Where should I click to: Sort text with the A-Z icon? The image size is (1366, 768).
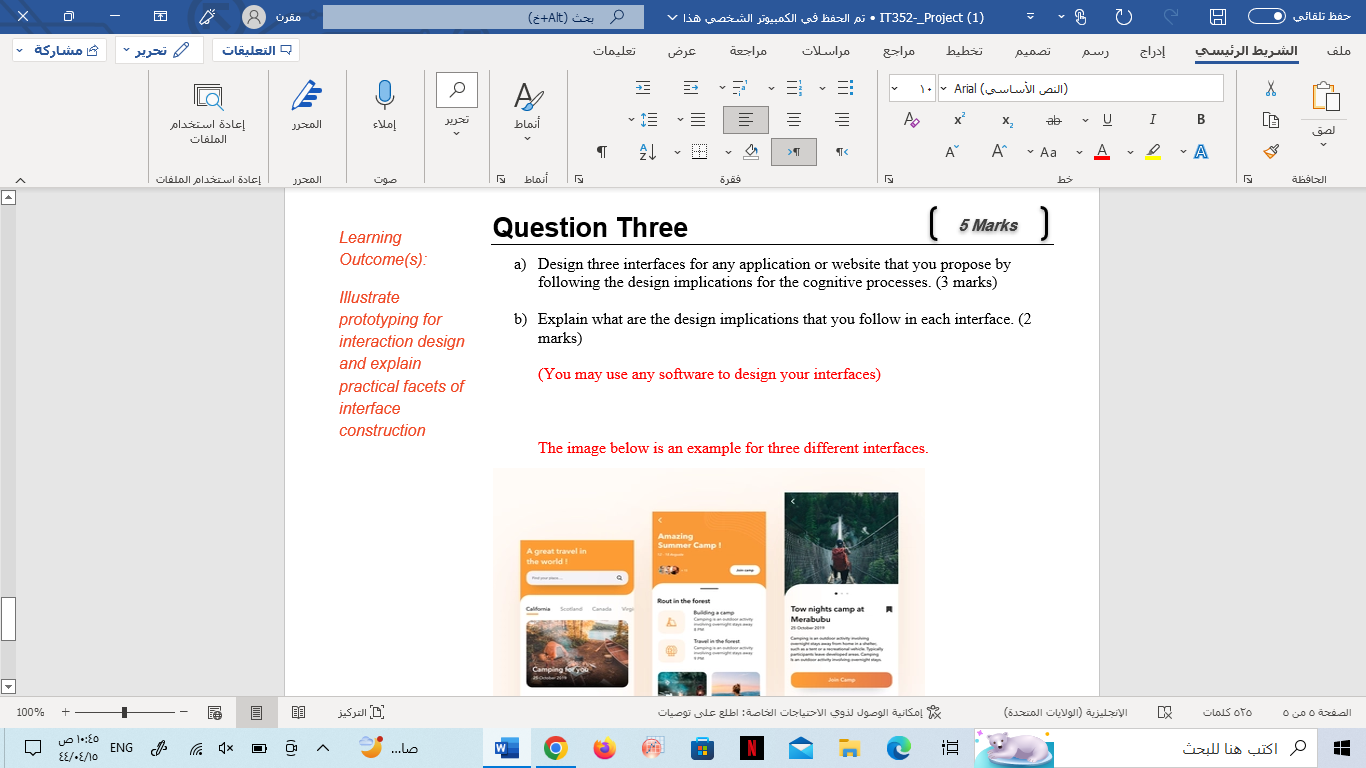[x=647, y=152]
